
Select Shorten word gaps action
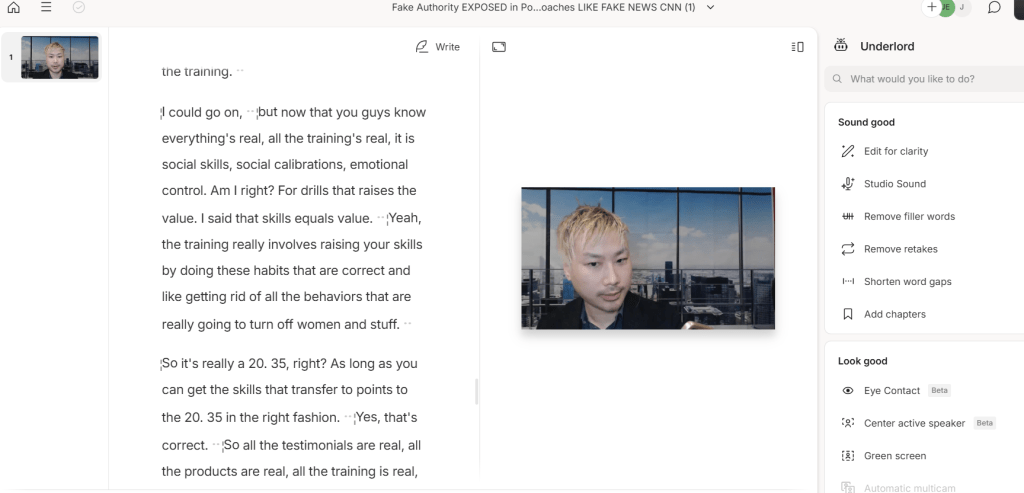907,282
